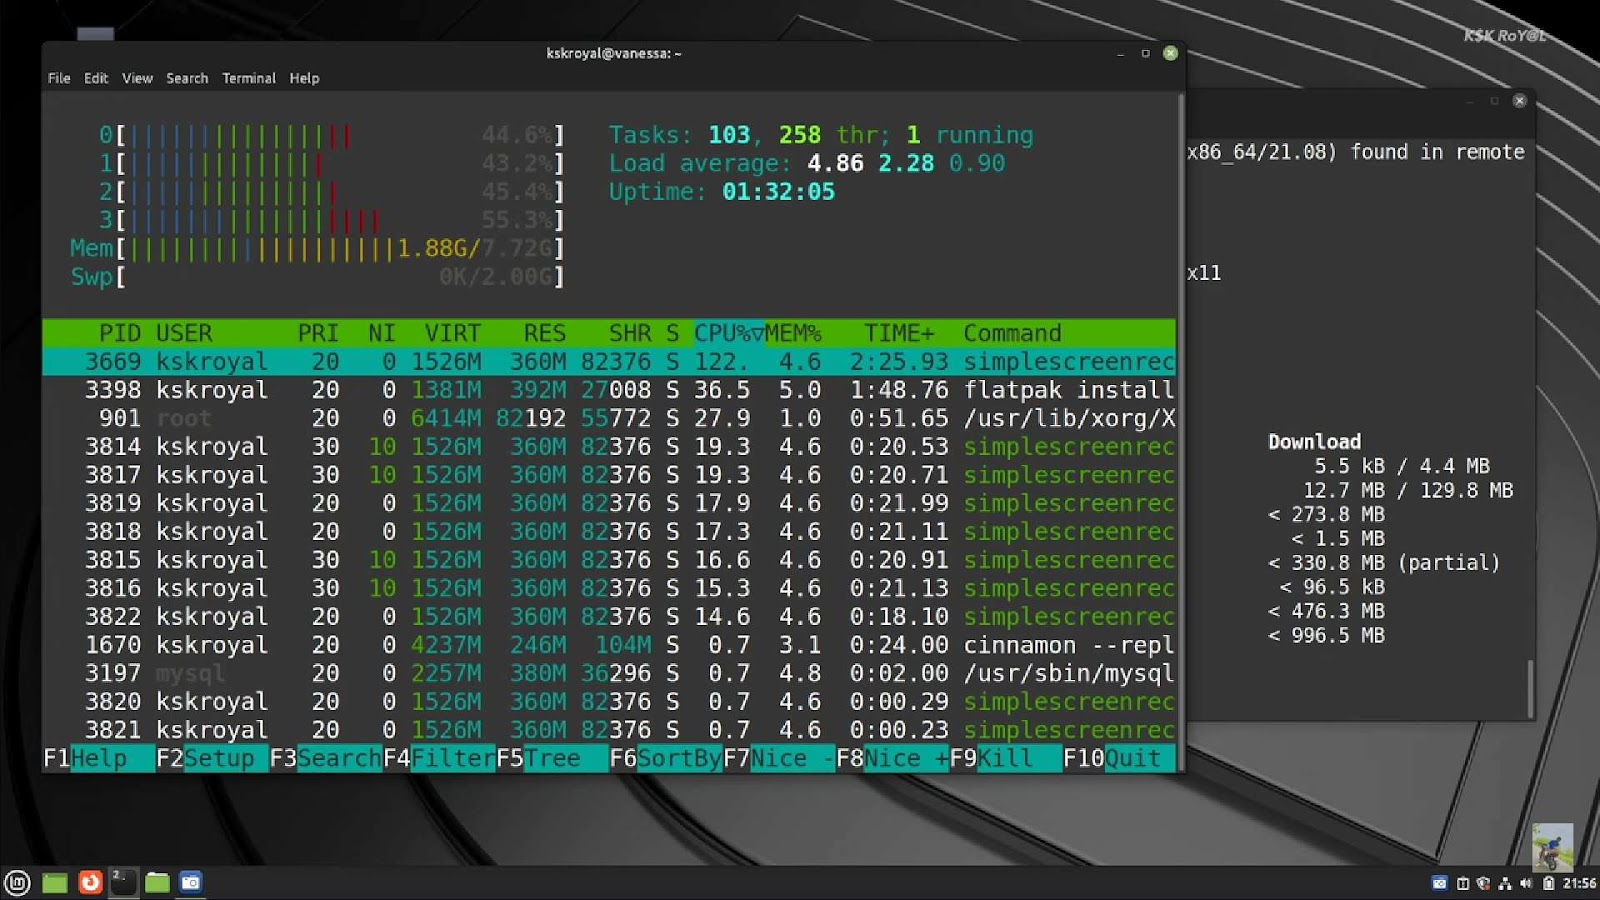Click the Mem usage meter bar

[317, 248]
